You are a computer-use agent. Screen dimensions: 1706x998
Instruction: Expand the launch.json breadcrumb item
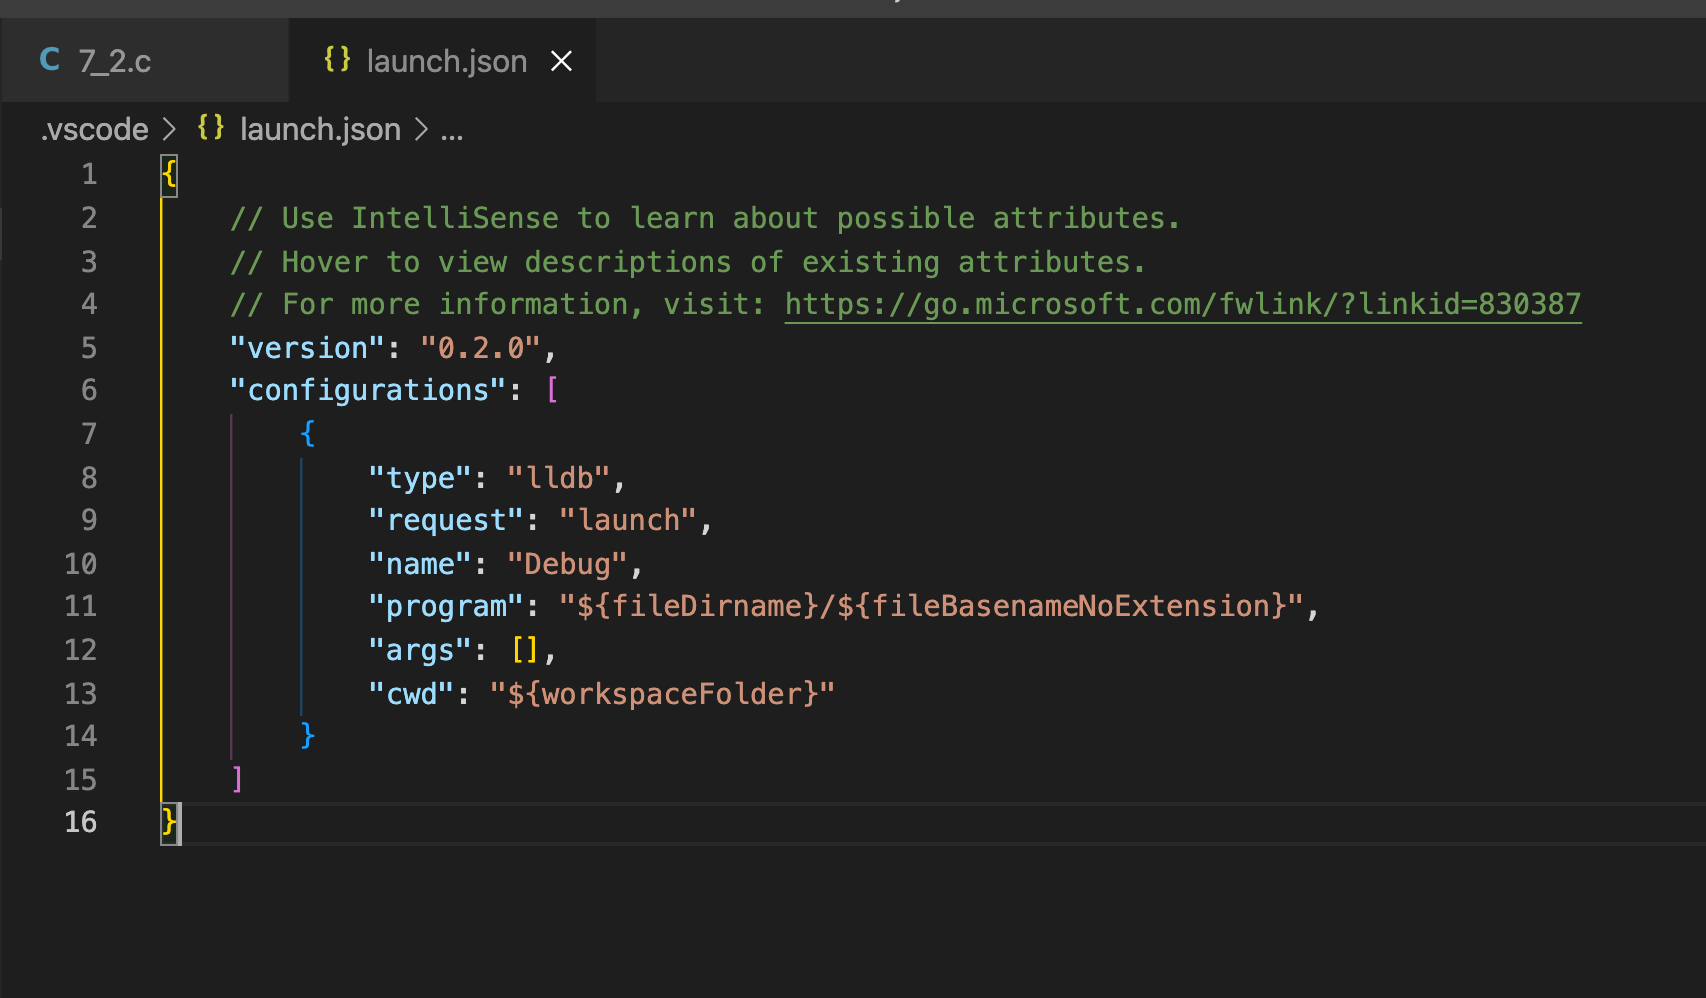coord(320,129)
